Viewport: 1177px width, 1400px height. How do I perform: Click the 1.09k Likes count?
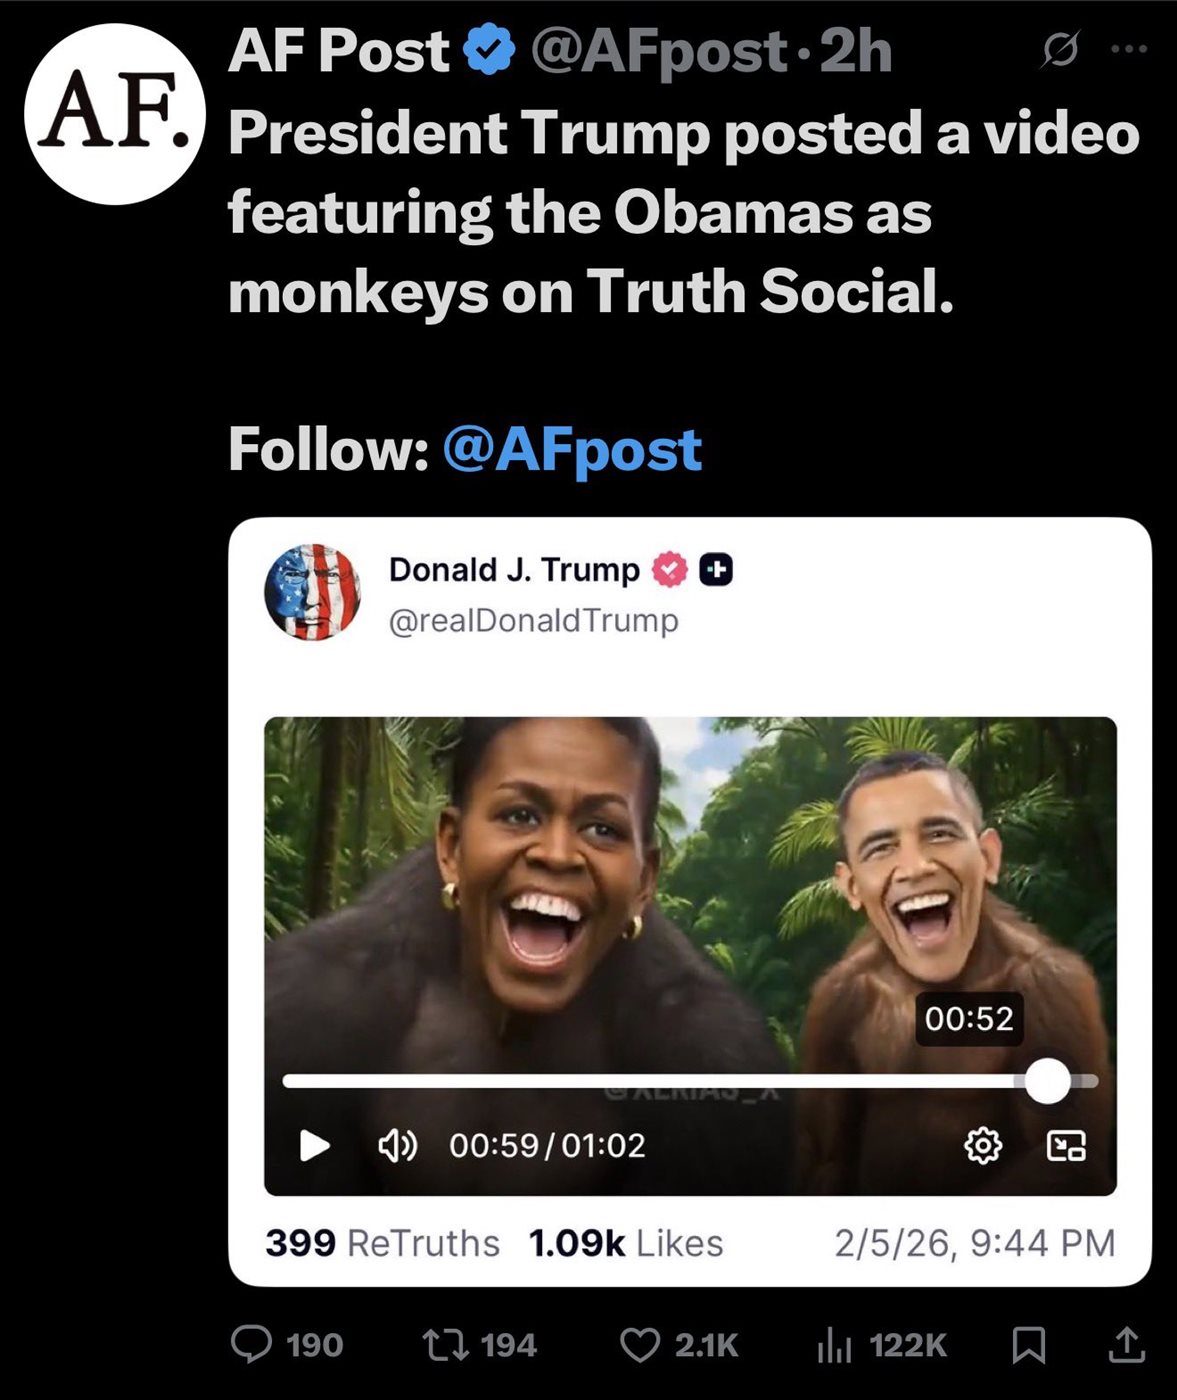[626, 1243]
